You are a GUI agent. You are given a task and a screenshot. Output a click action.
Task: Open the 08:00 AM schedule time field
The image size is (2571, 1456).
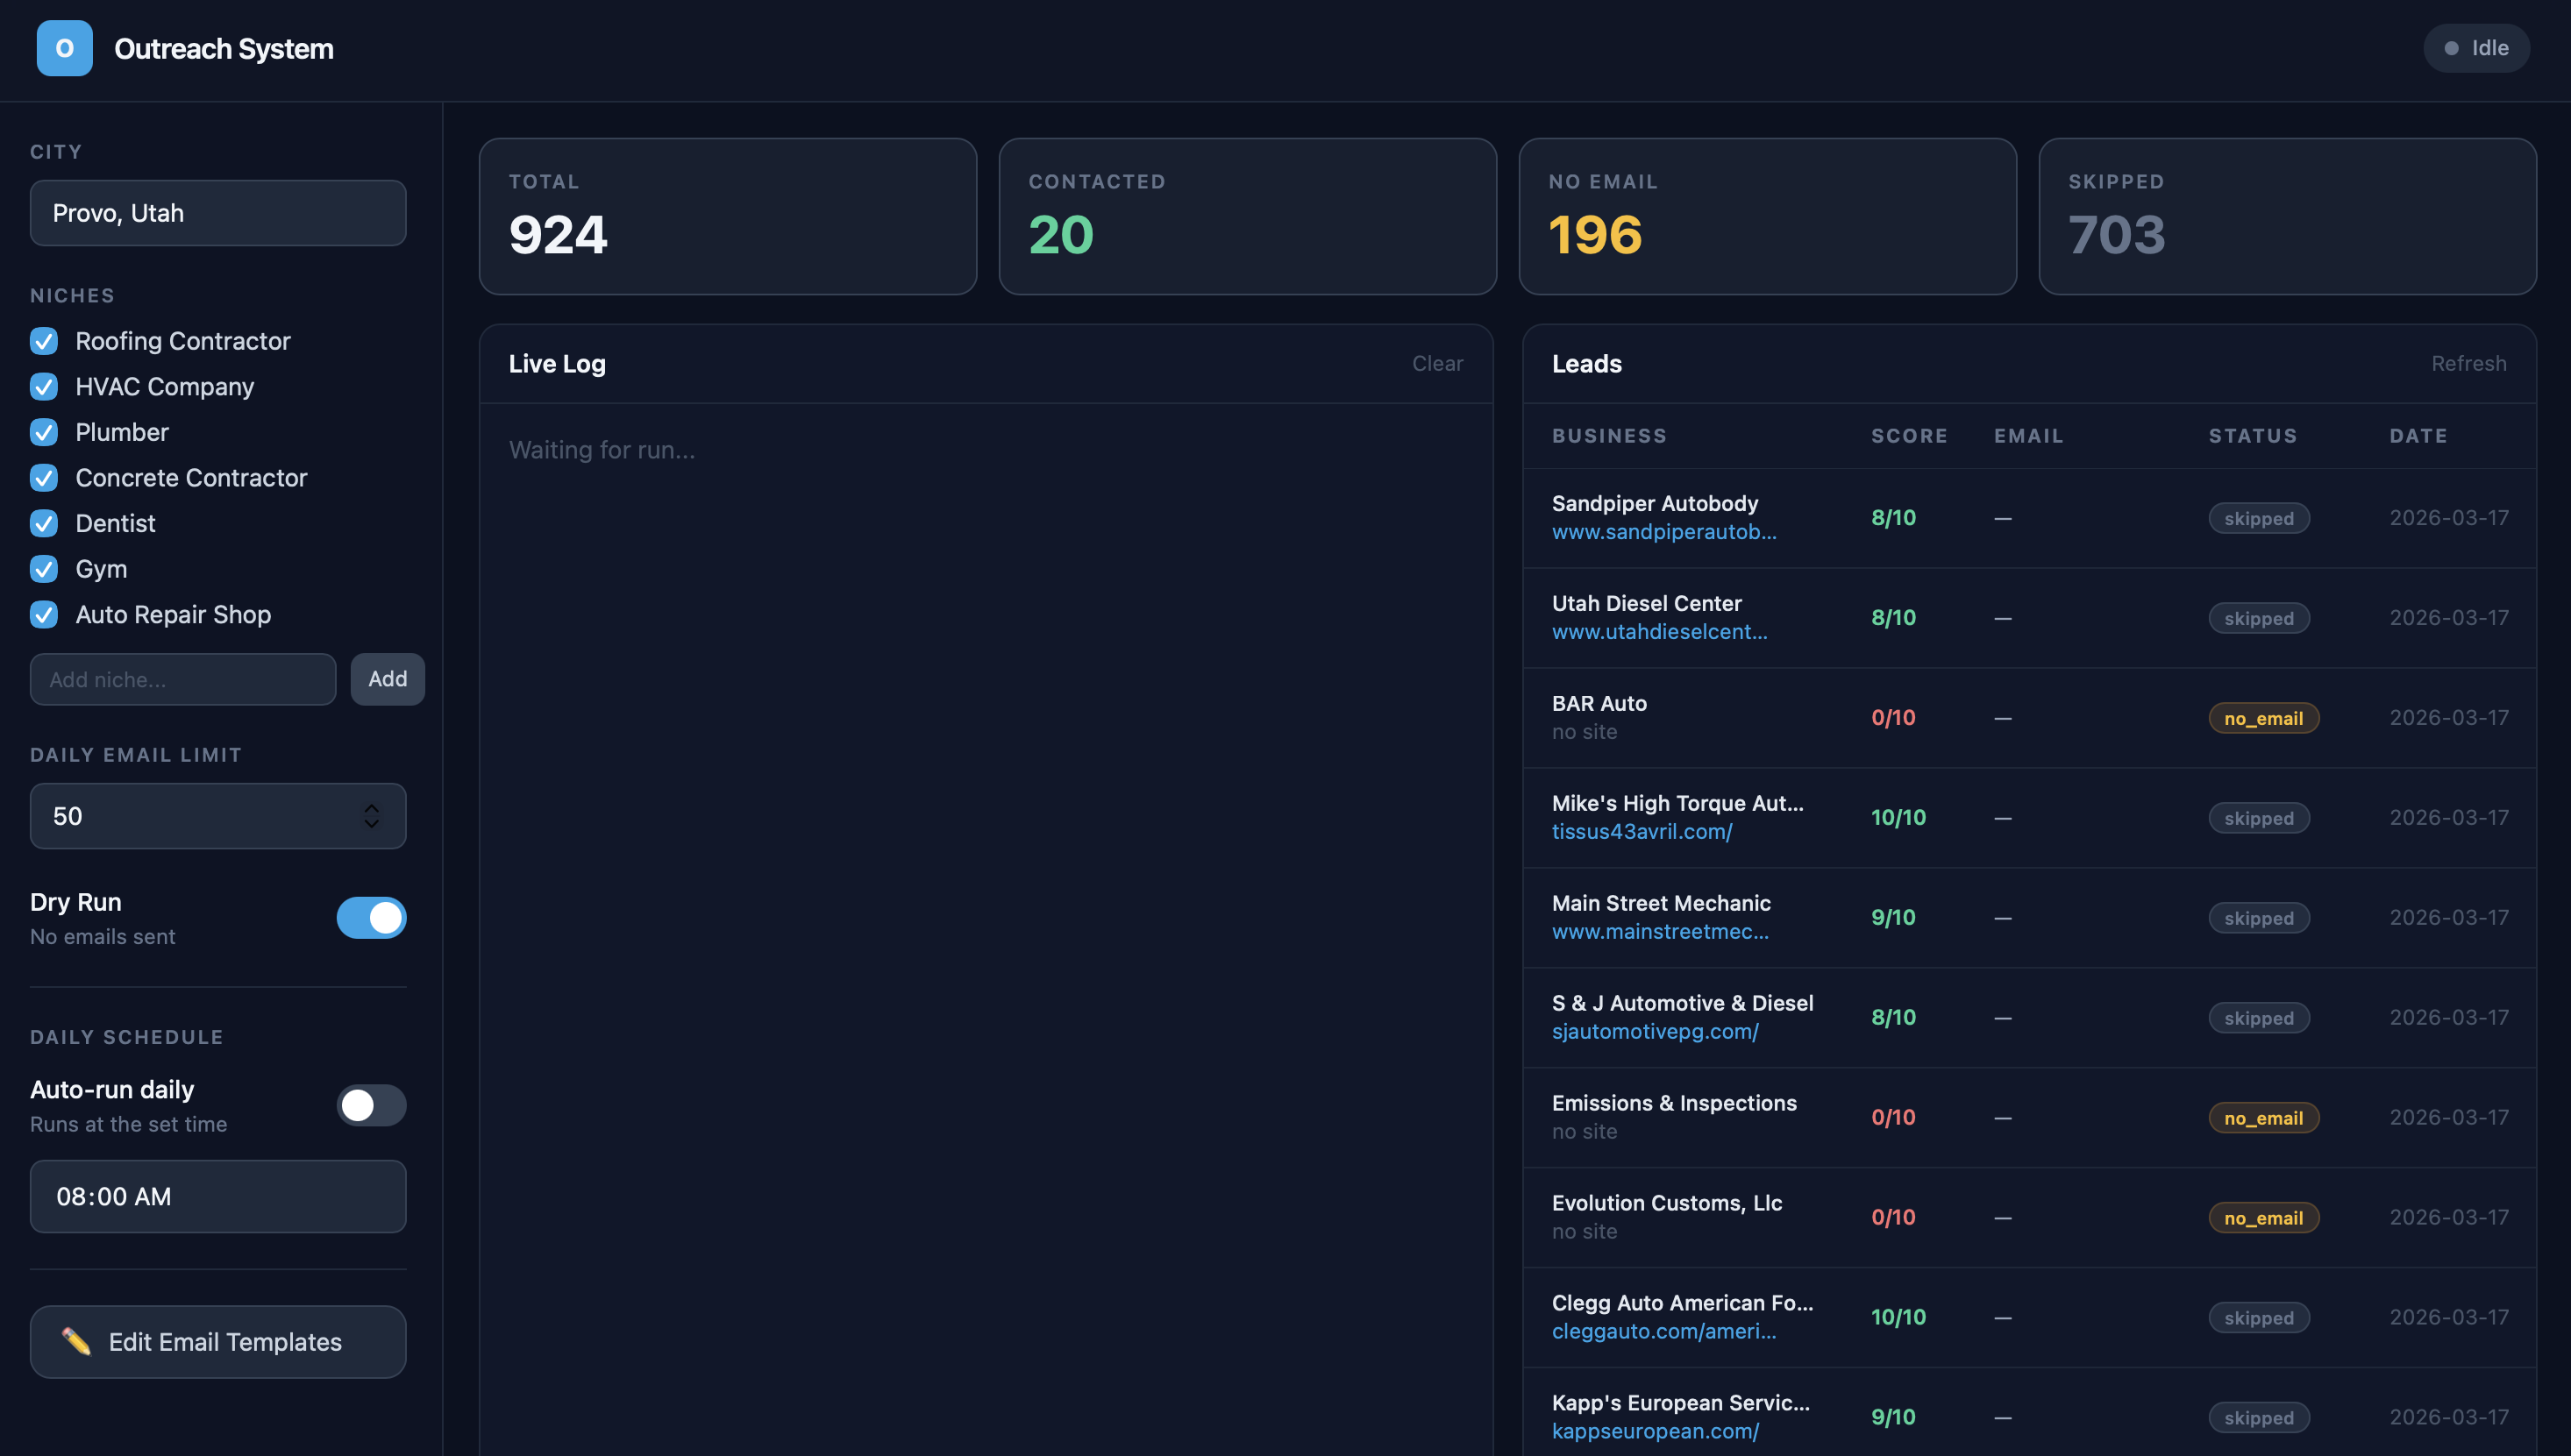click(217, 1195)
